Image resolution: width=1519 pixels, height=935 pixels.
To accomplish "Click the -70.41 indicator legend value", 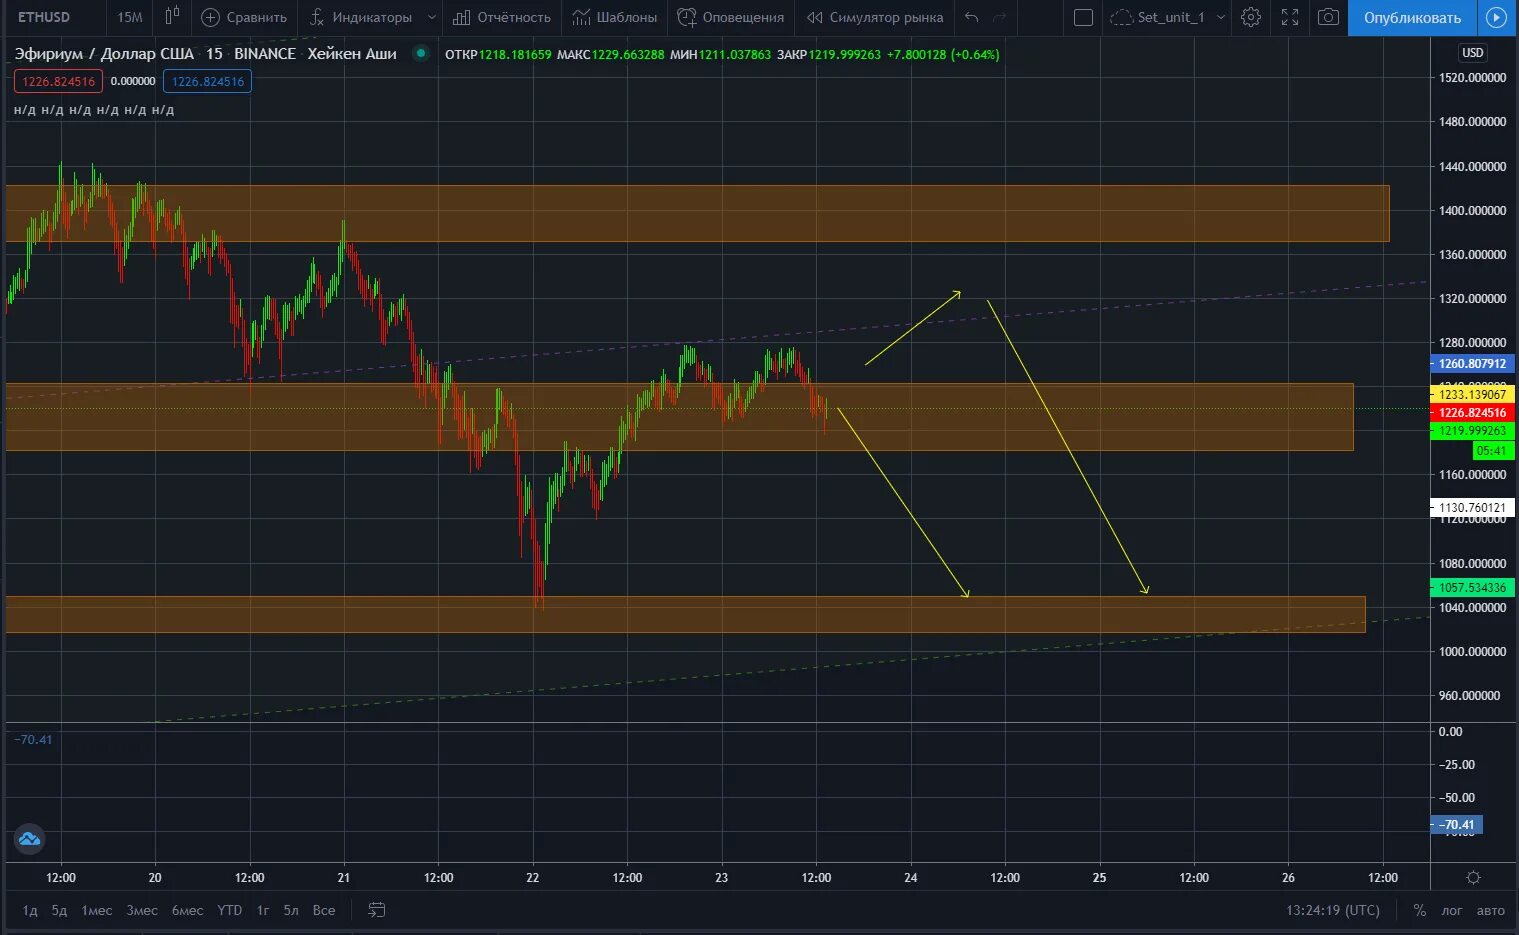I will pyautogui.click(x=33, y=740).
